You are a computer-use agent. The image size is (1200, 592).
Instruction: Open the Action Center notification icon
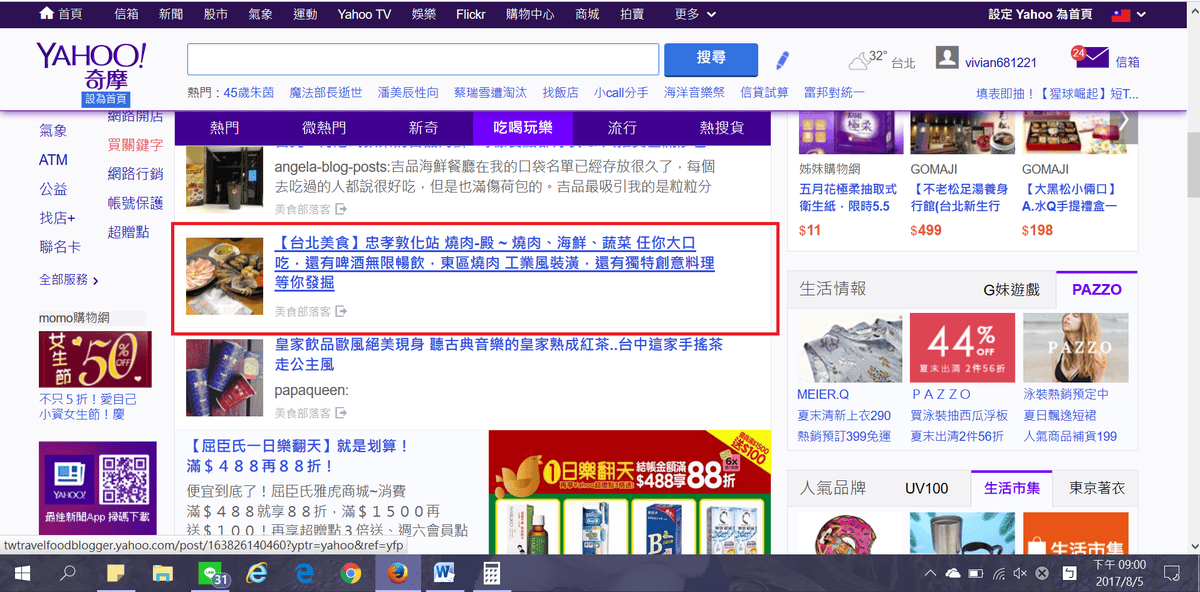point(1172,574)
